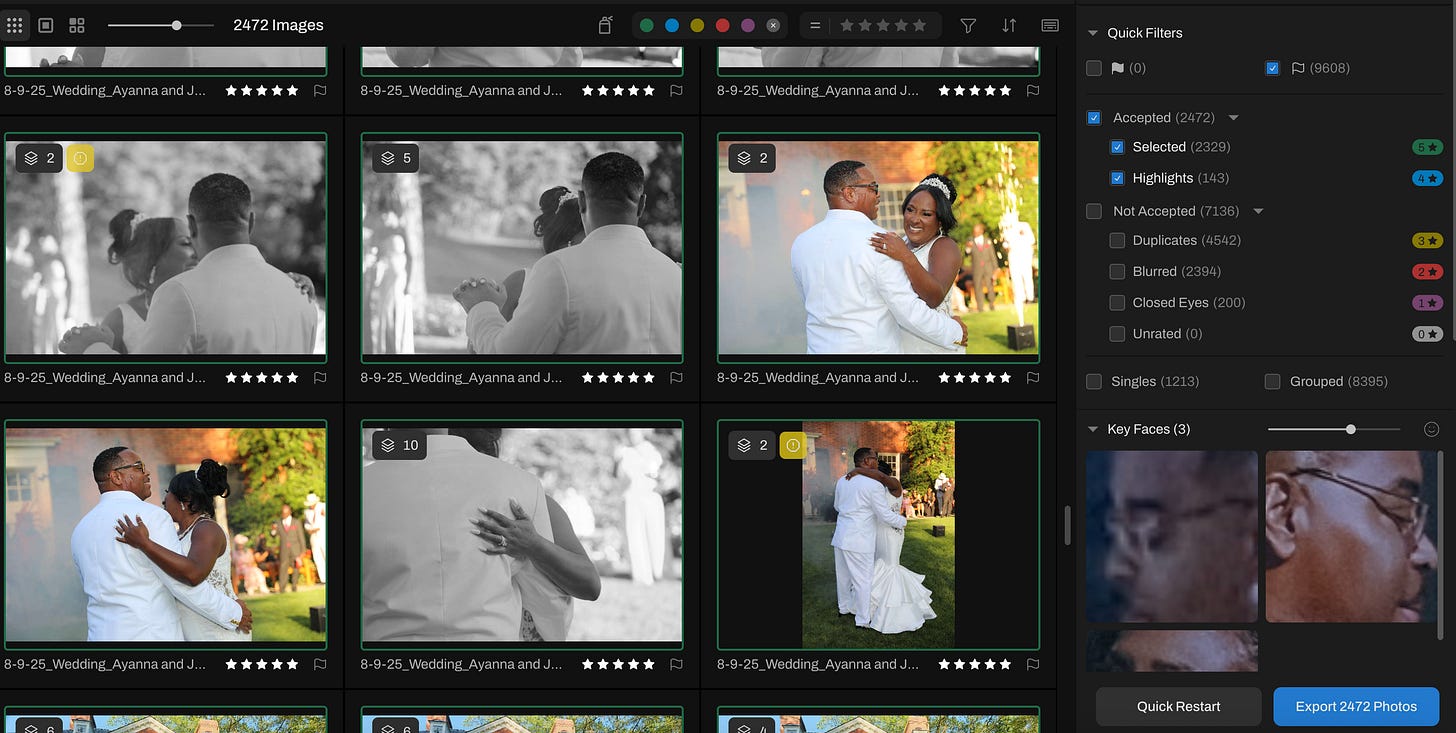Switch to the compare four-tile view
This screenshot has width=1456, height=733.
click(x=77, y=25)
